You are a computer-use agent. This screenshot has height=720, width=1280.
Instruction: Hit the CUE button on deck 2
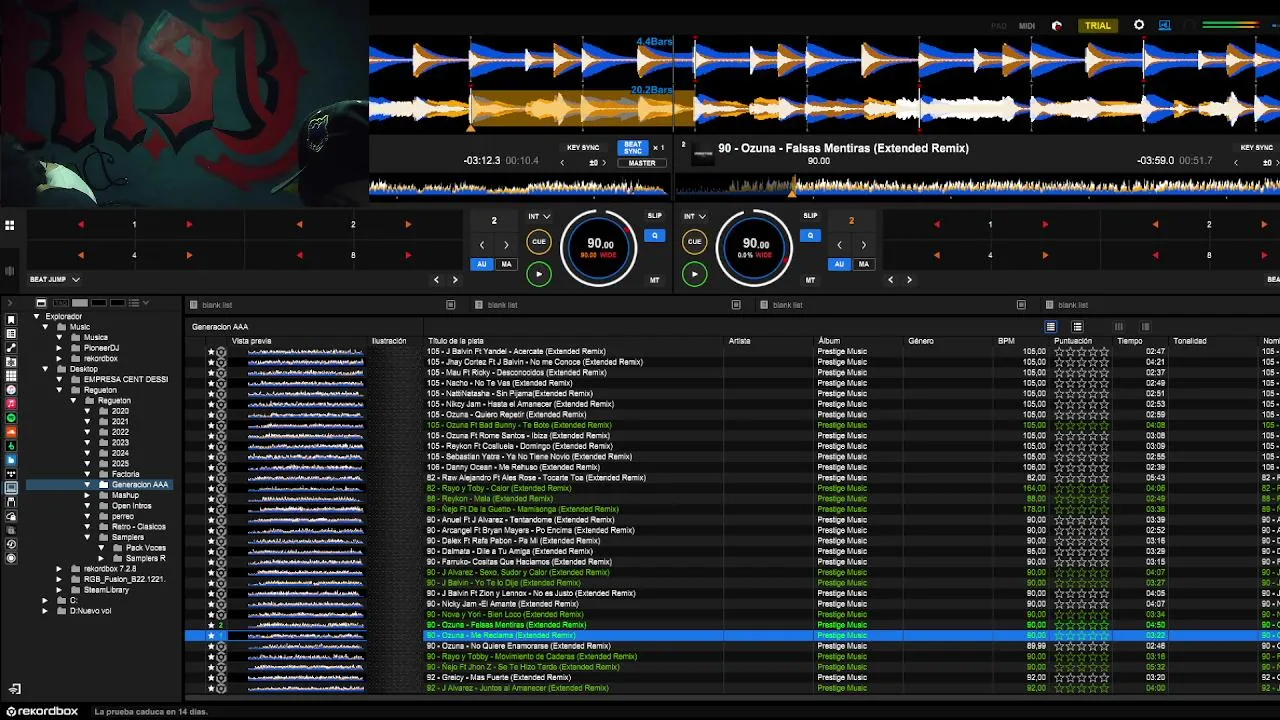point(695,241)
